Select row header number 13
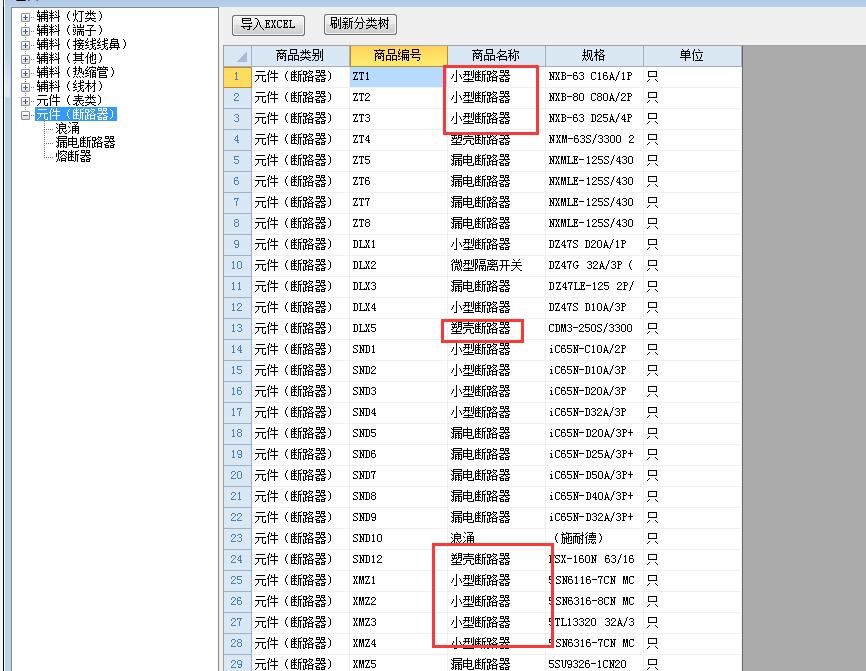Screen dimensions: 866x671 pos(237,328)
